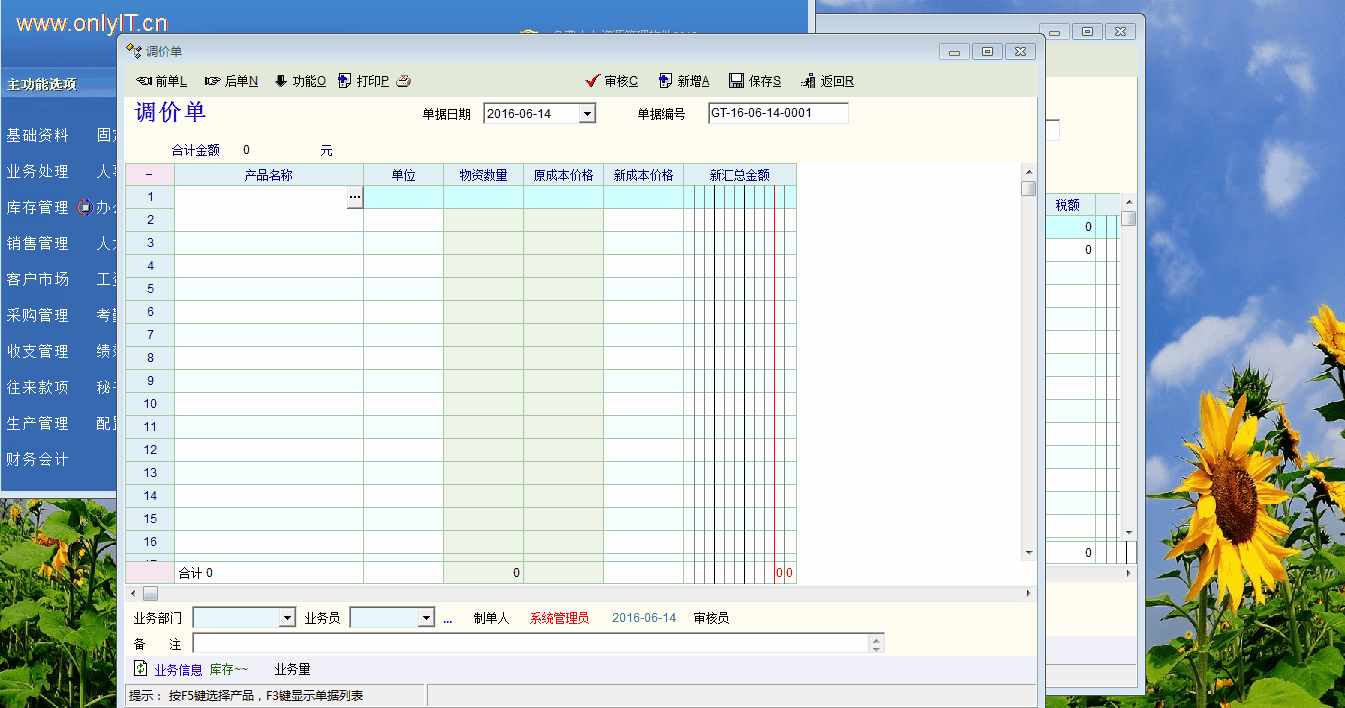
Task: Click the printer icon right of 打印
Action: click(403, 81)
